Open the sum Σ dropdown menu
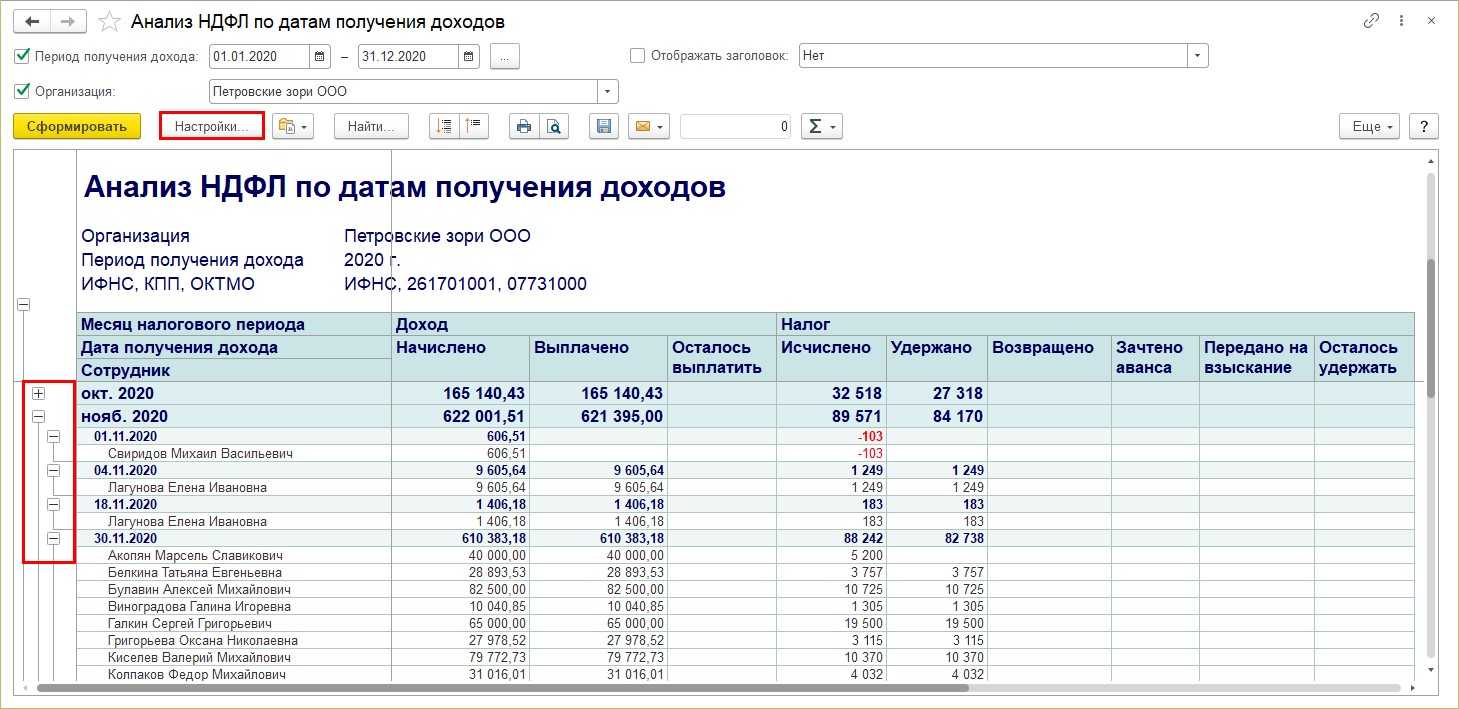Screen dimensions: 1459x709 pyautogui.click(x=821, y=126)
